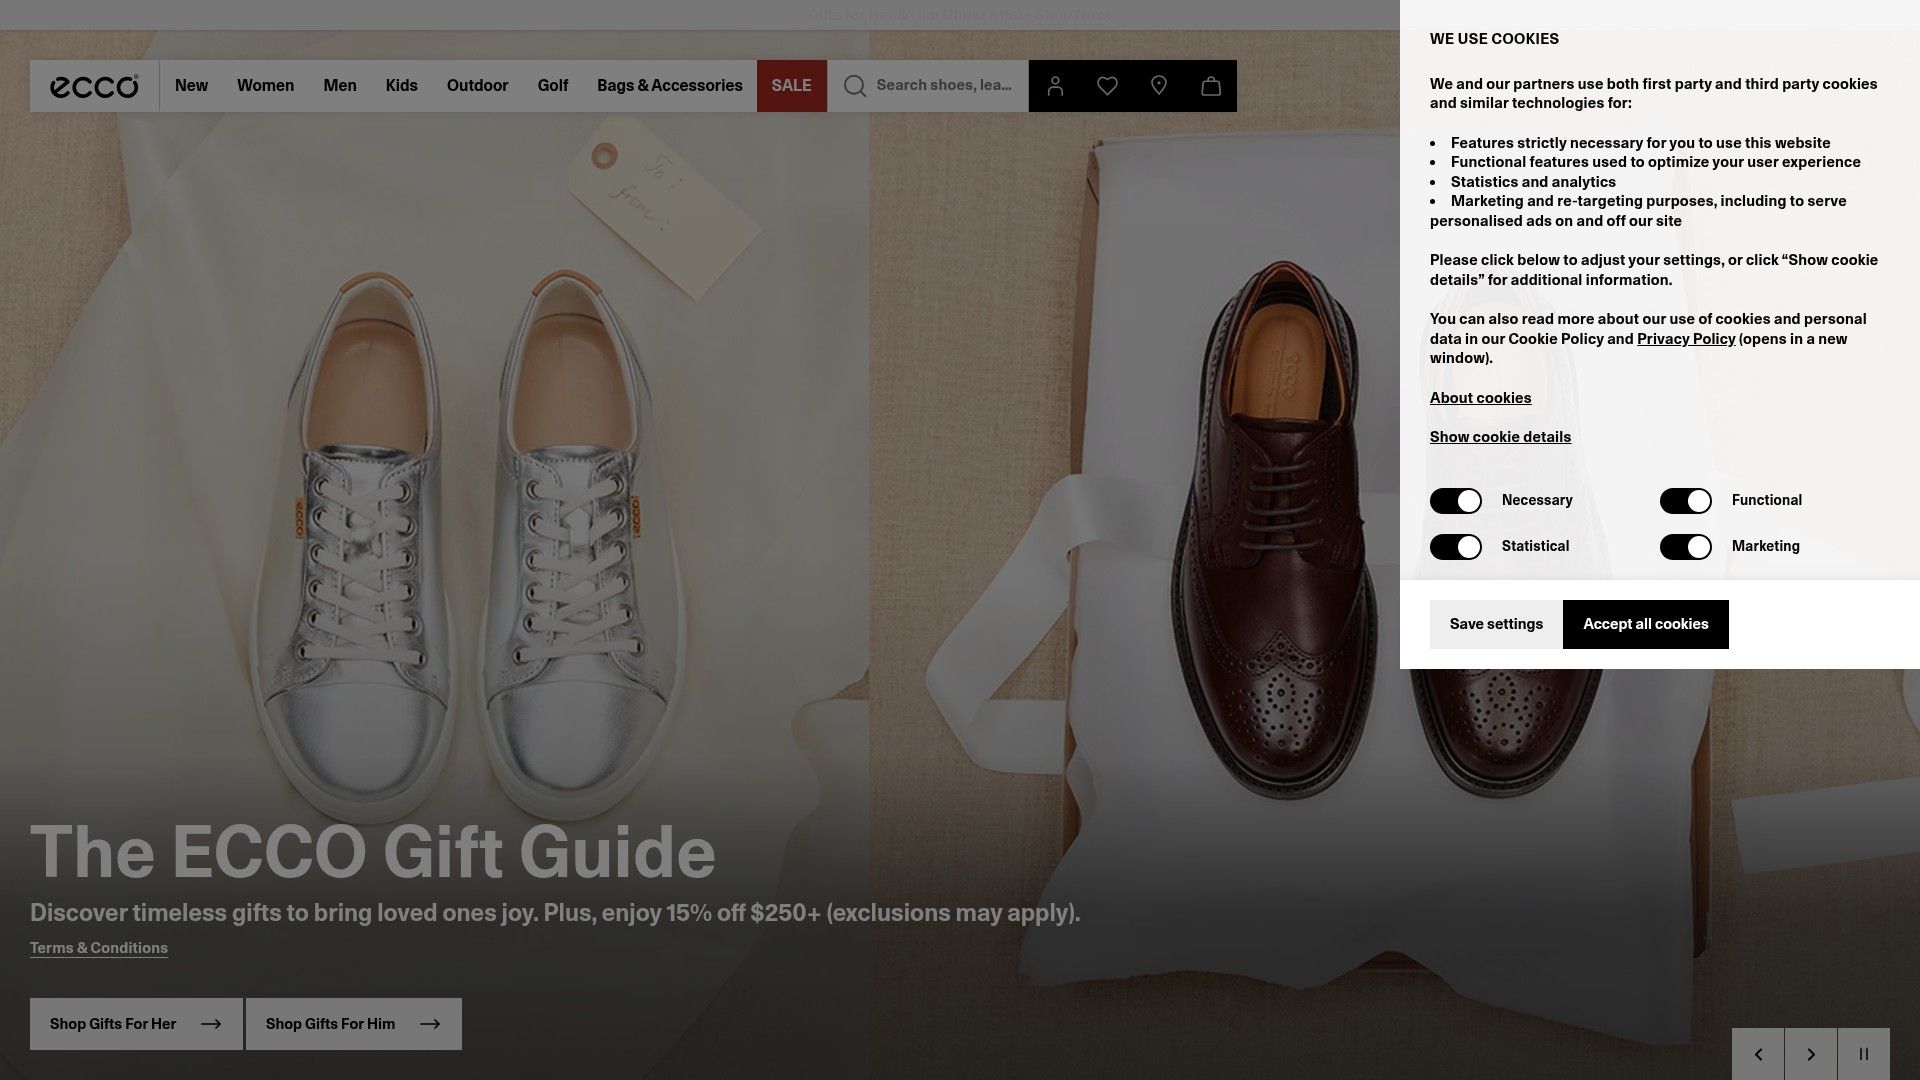The width and height of the screenshot is (1920, 1080).
Task: Open Bags & Accessories menu
Action: [670, 86]
